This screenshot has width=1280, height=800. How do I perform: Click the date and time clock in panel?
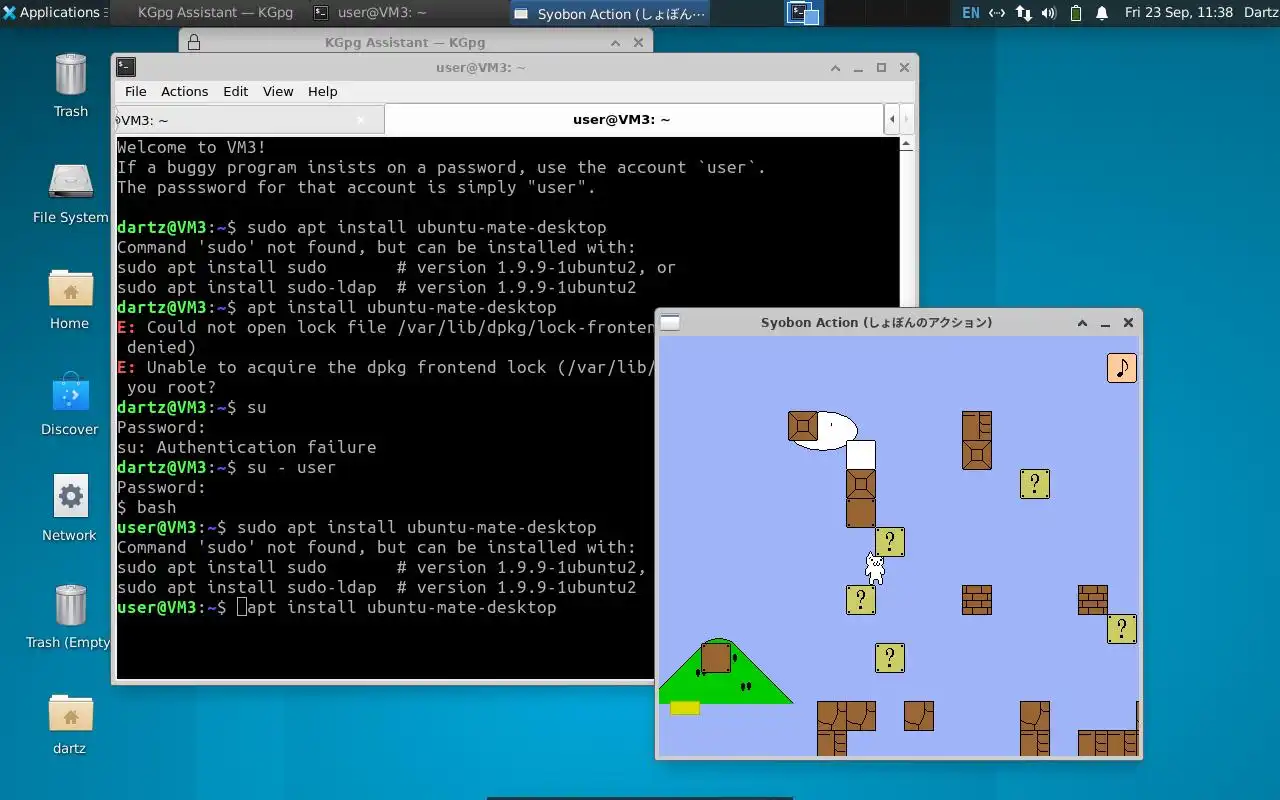[x=1178, y=13]
